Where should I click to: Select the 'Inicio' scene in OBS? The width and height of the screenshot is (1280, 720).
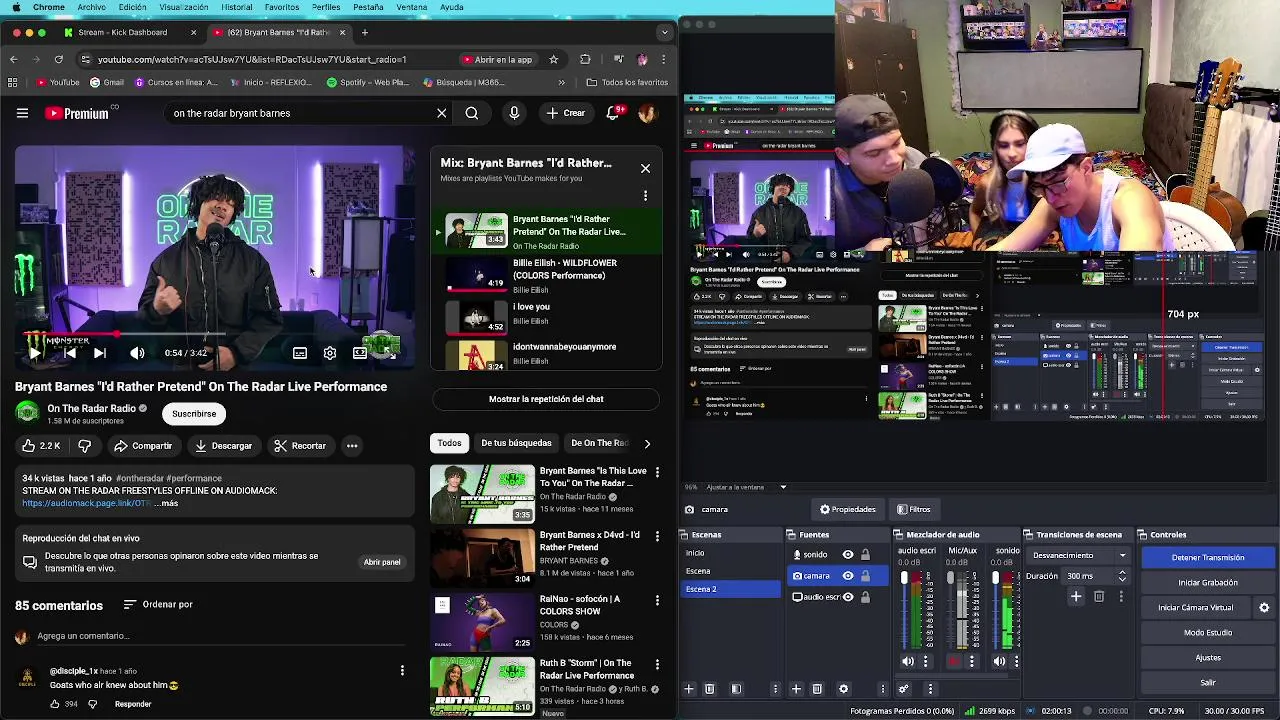[731, 553]
